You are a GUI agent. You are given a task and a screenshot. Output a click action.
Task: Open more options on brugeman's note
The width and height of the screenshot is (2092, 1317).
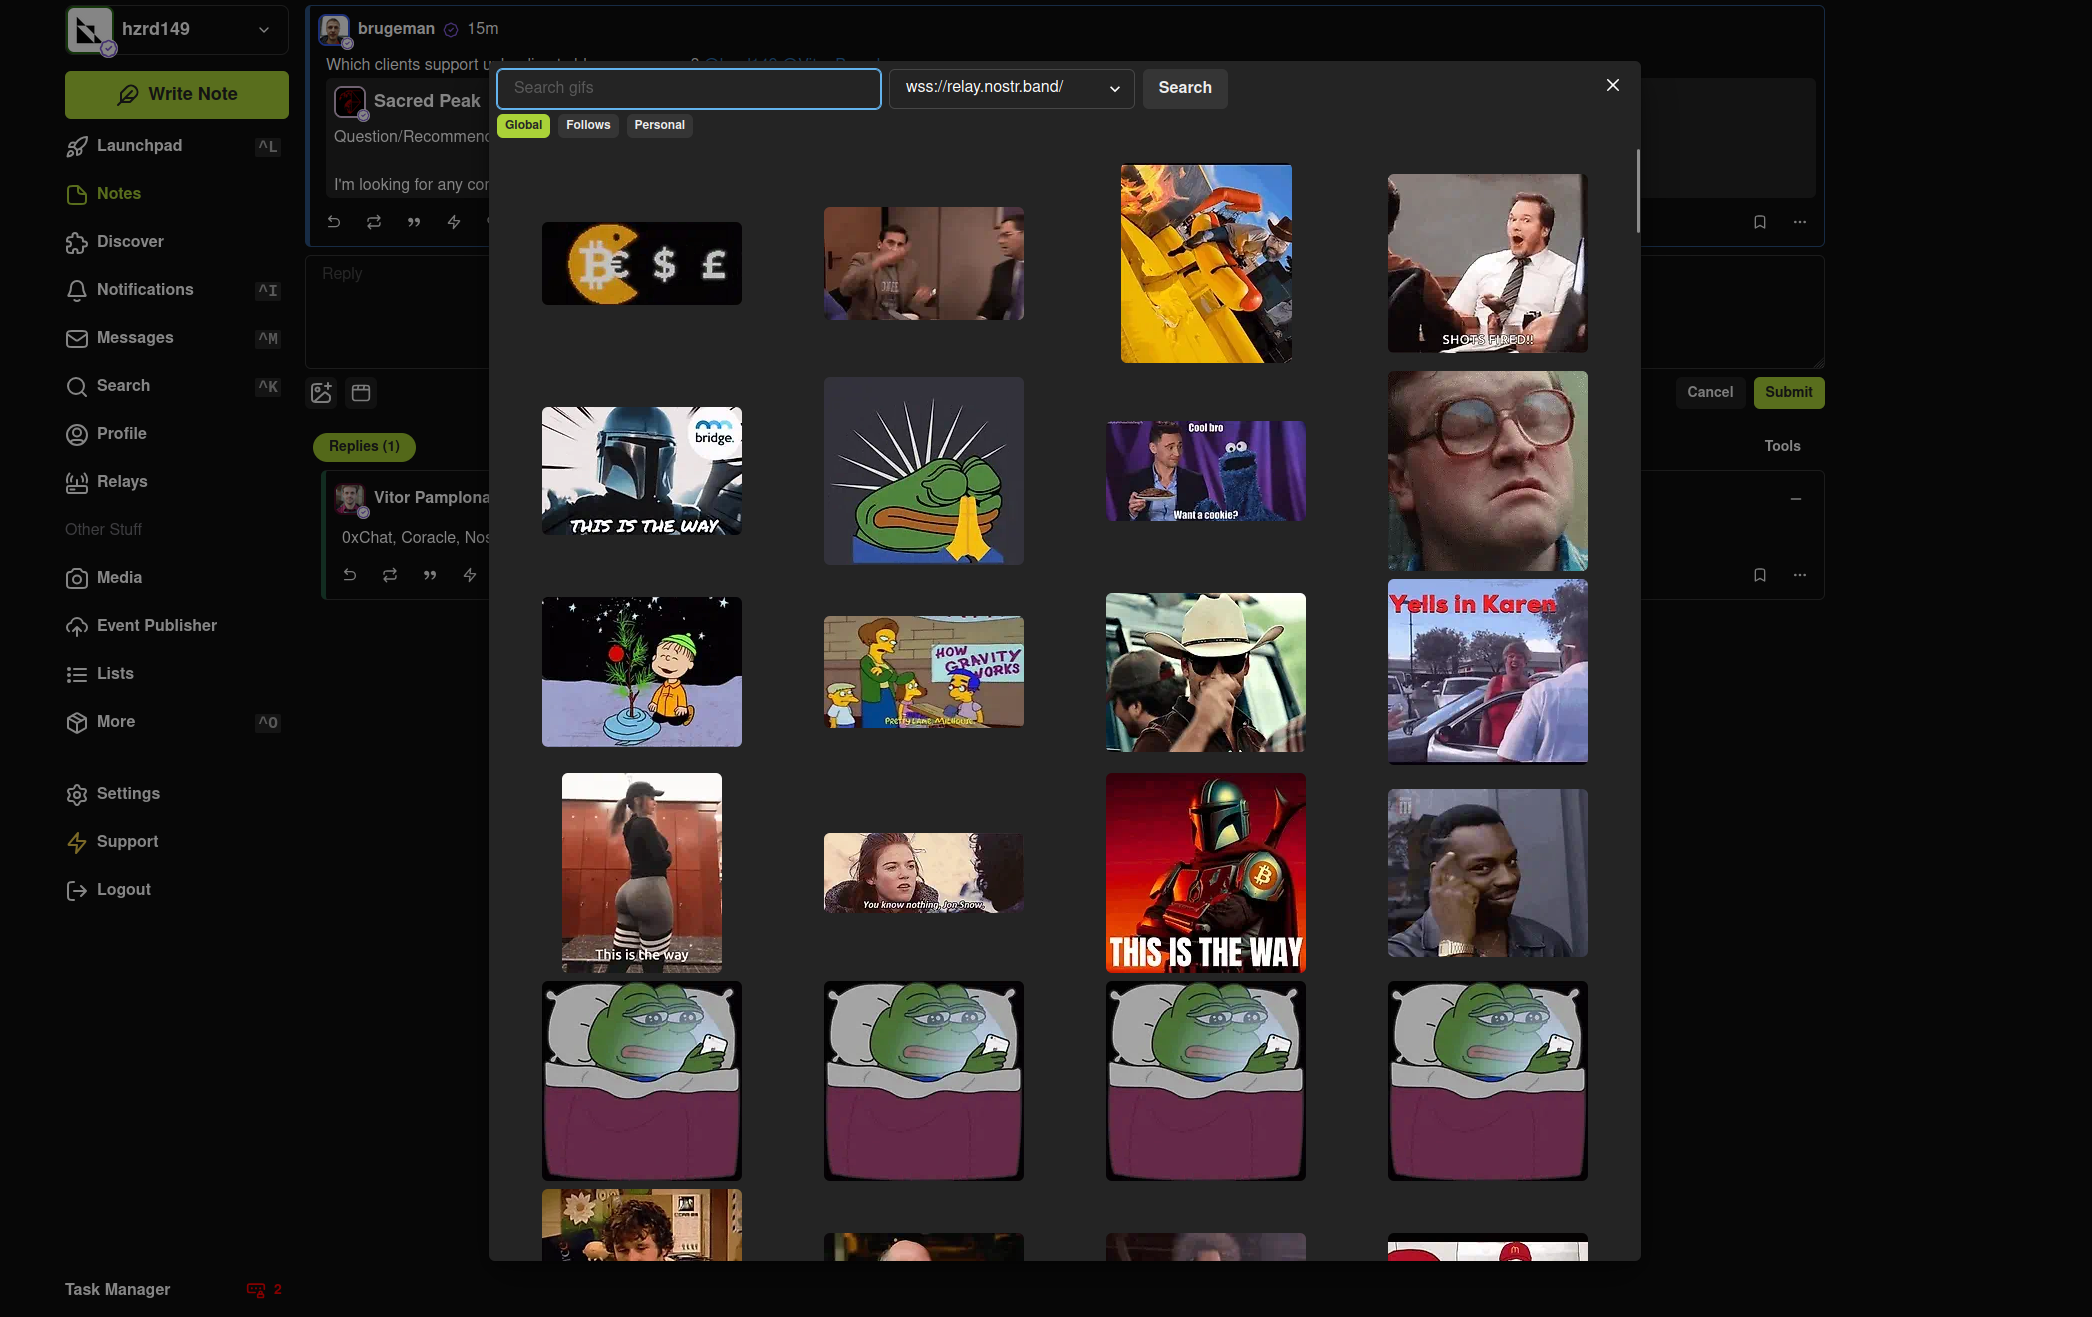point(1800,222)
